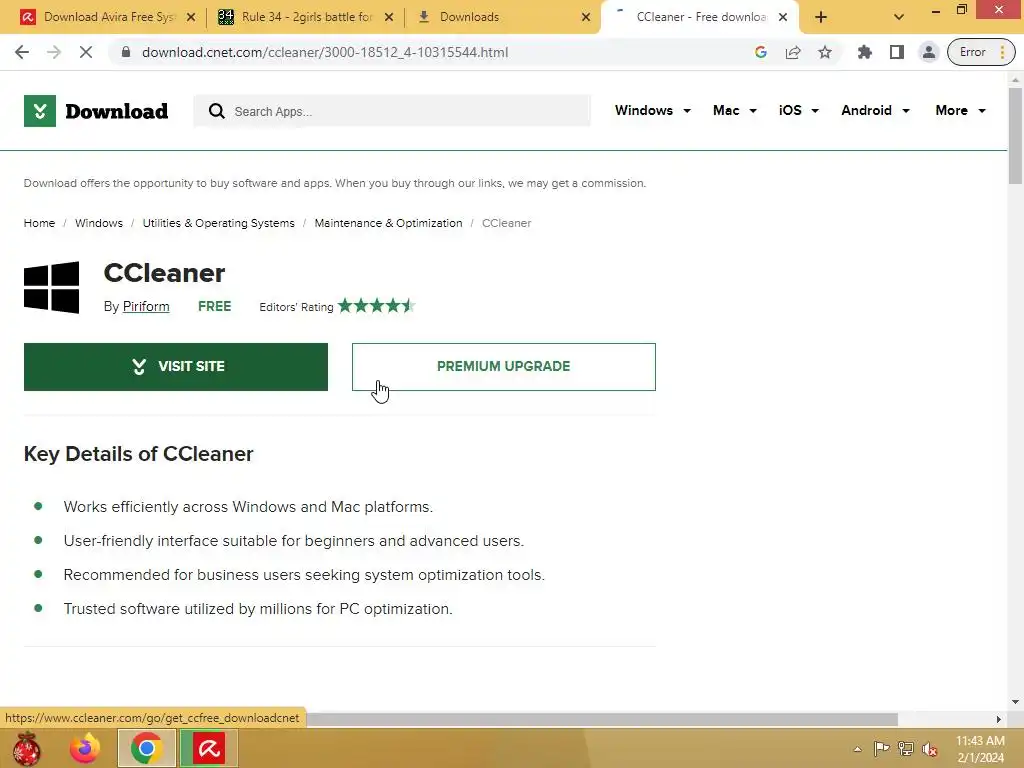Open Utilities & Operating Systems breadcrumb
The width and height of the screenshot is (1024, 768).
218,223
